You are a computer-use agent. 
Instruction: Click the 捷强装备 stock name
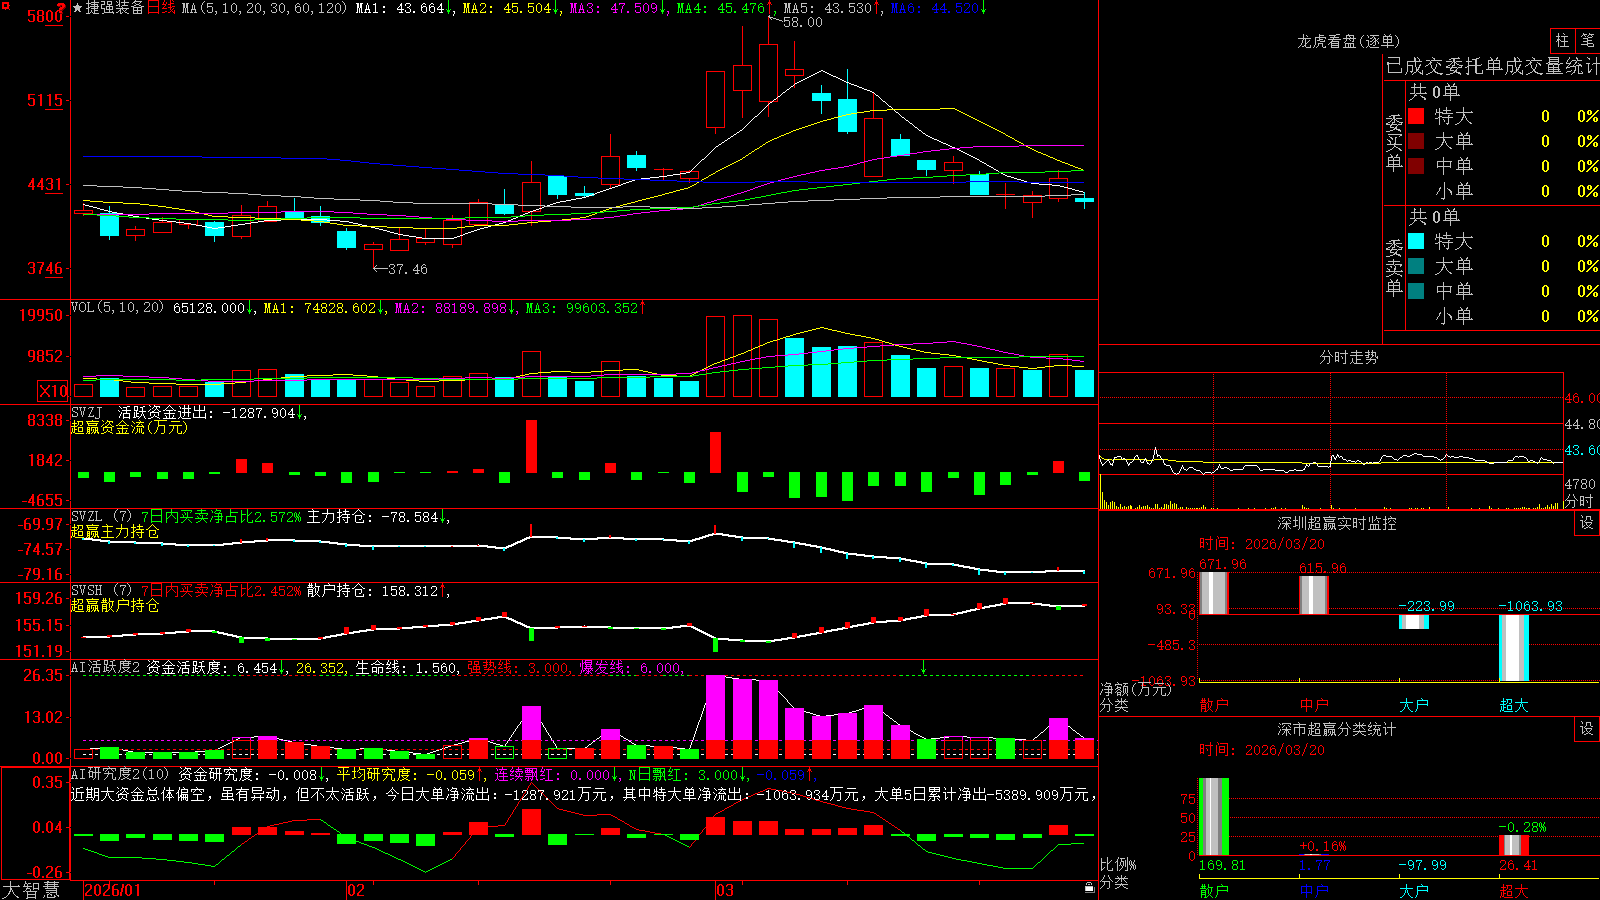point(115,8)
